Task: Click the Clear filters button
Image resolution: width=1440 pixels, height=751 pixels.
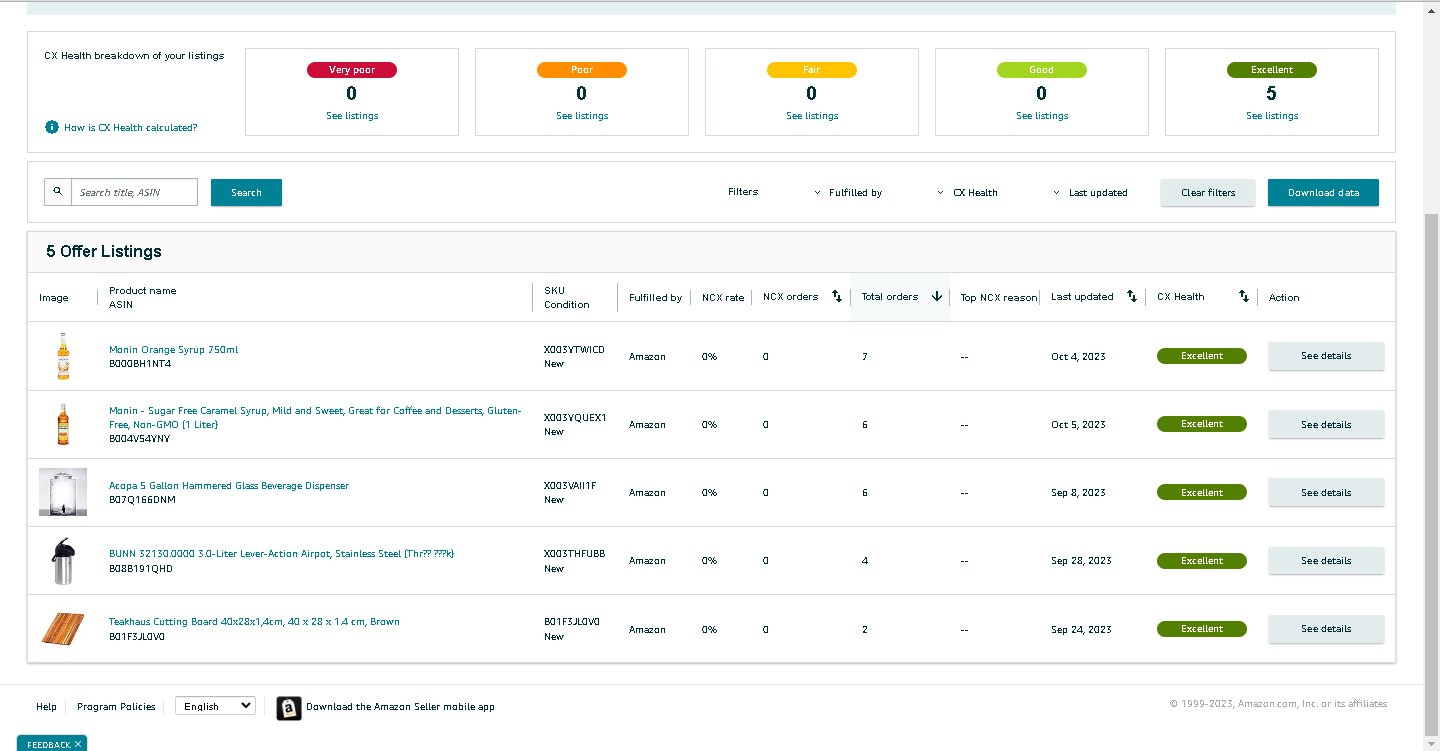Action: [1208, 193]
